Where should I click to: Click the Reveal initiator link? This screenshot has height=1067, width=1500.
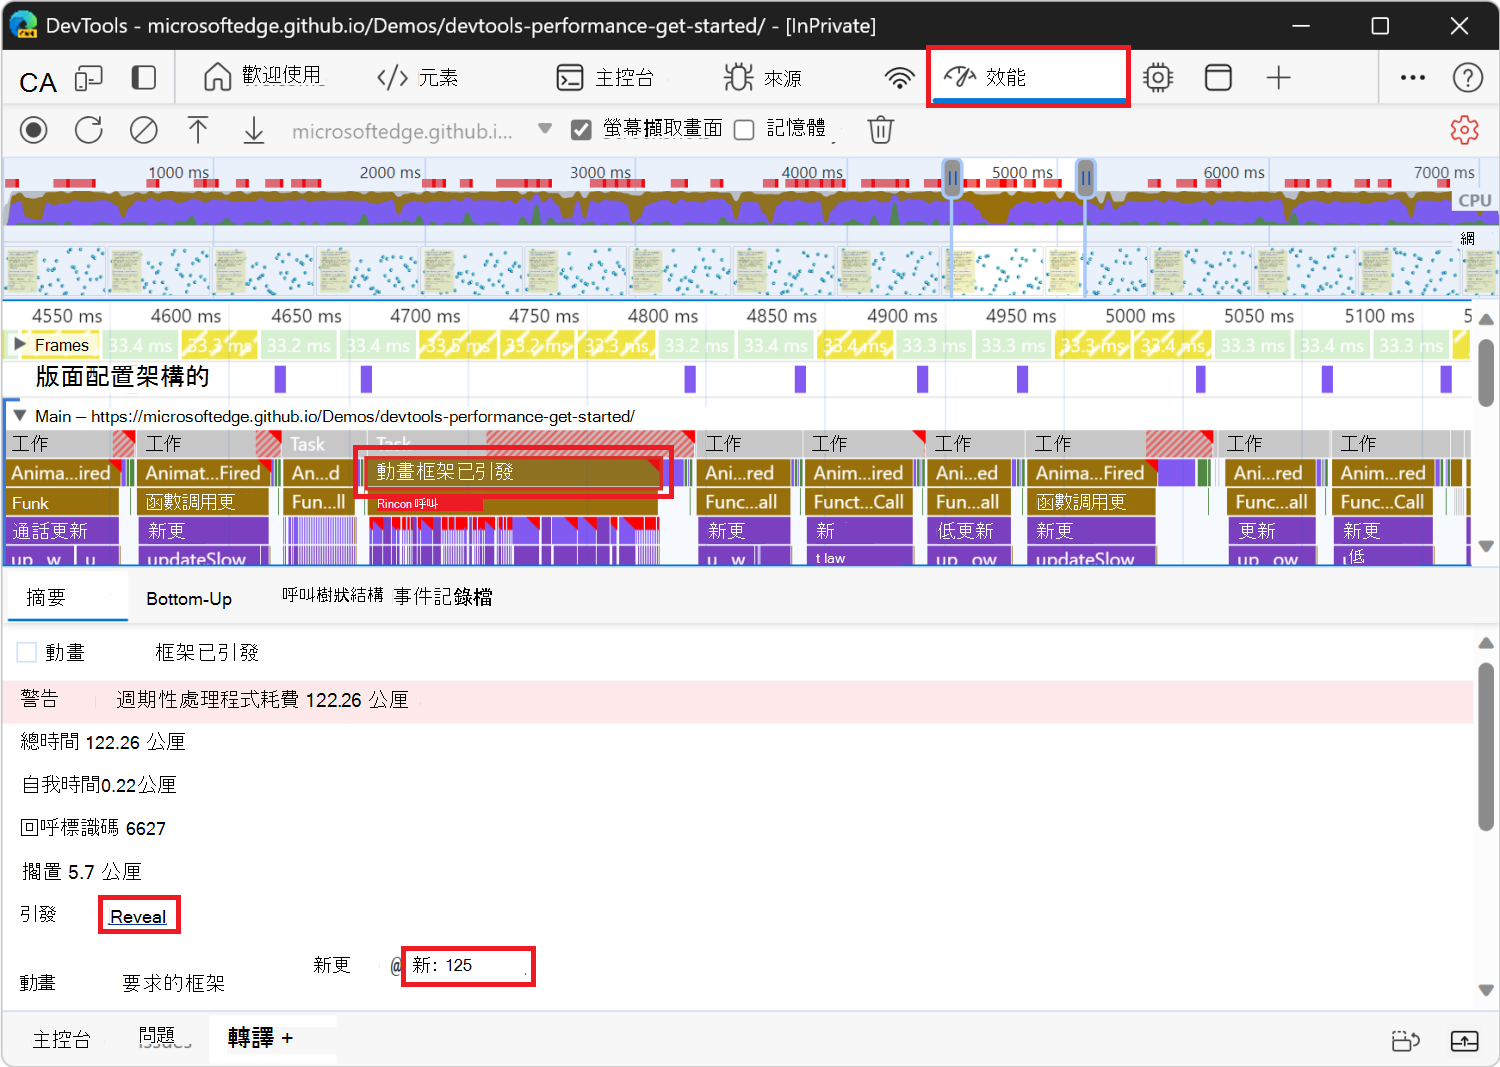point(138,916)
